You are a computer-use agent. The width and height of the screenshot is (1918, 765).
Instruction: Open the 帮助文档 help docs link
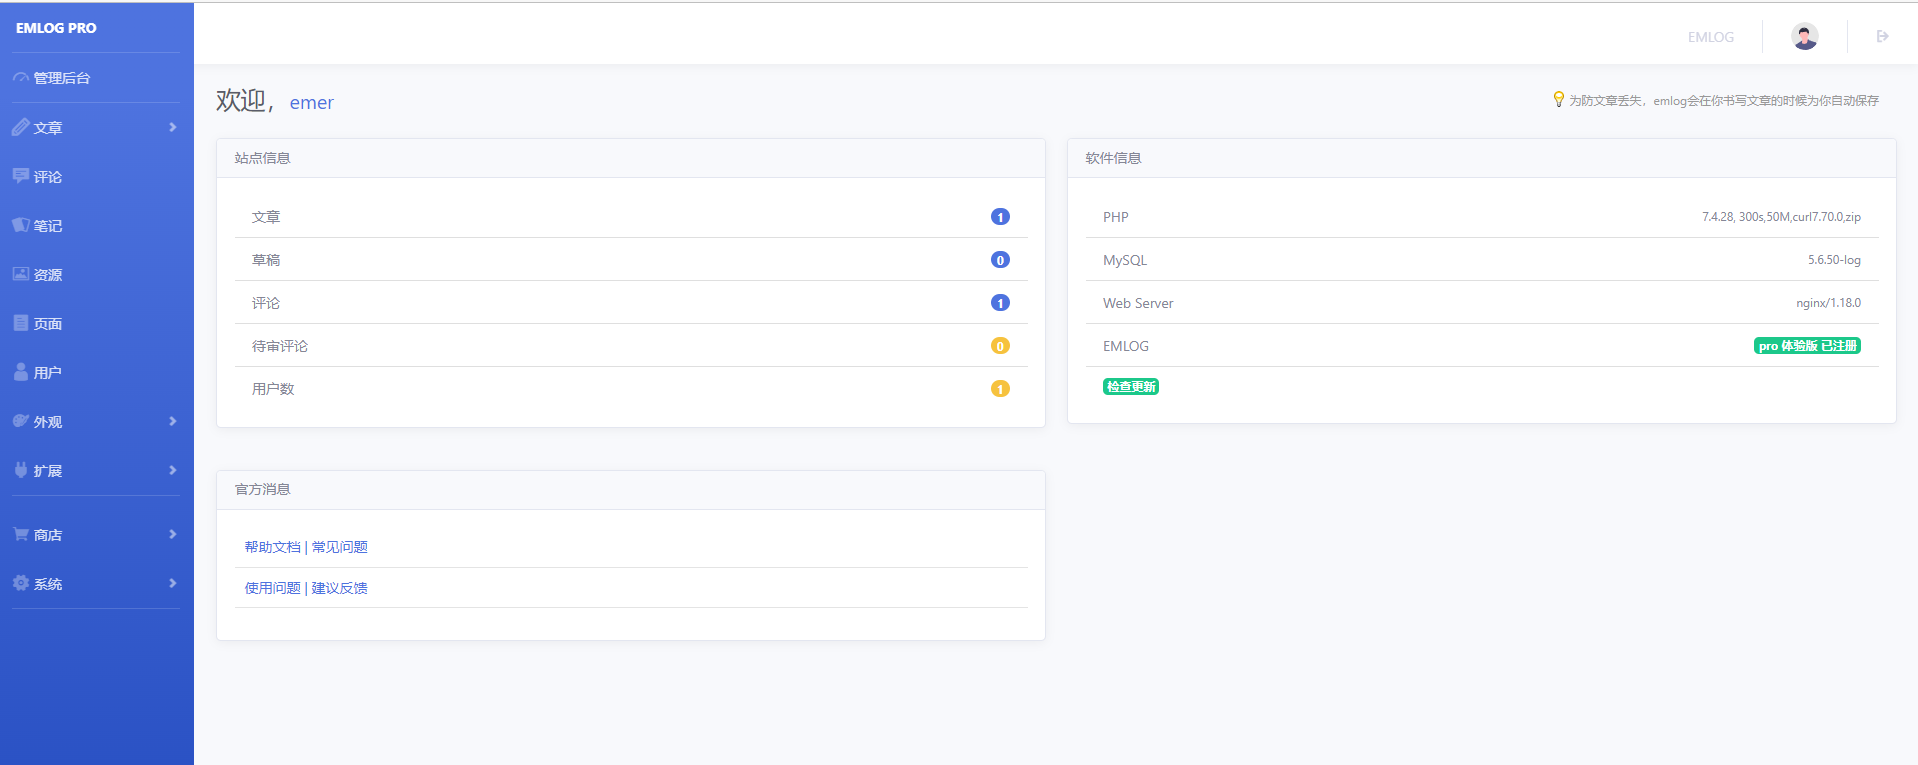point(272,547)
